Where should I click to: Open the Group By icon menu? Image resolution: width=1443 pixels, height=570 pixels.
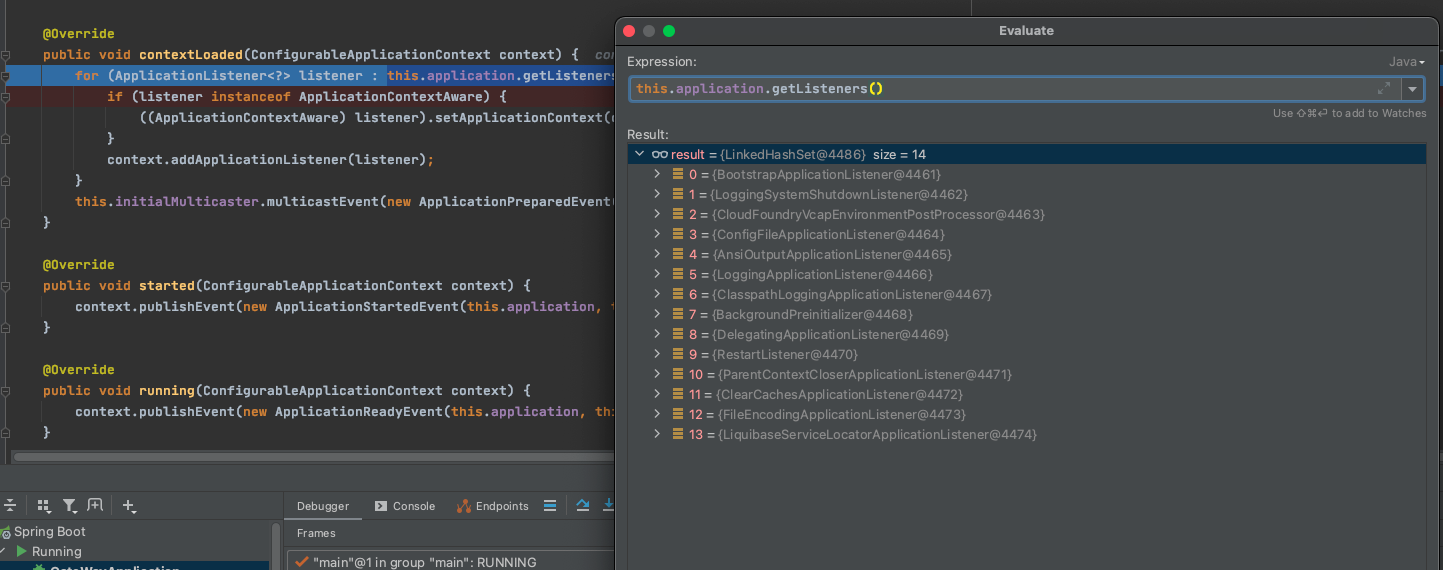(43, 506)
